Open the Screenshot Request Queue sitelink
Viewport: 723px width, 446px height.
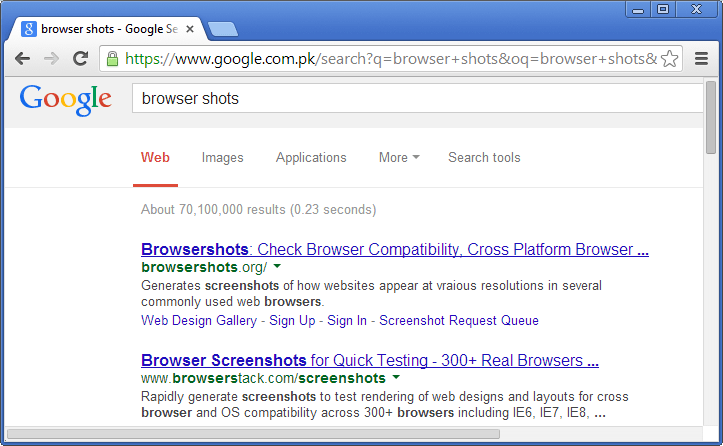click(459, 321)
